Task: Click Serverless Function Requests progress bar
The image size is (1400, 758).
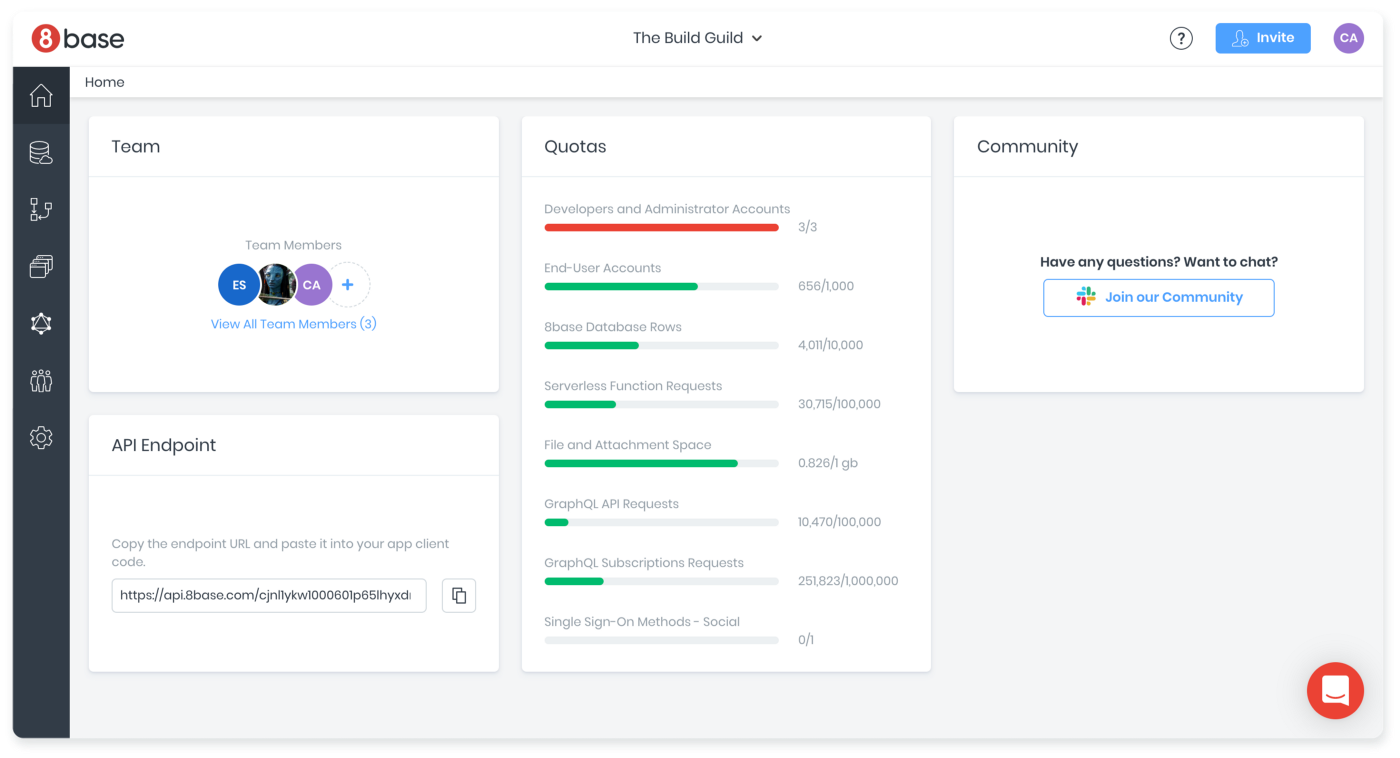Action: (x=661, y=405)
